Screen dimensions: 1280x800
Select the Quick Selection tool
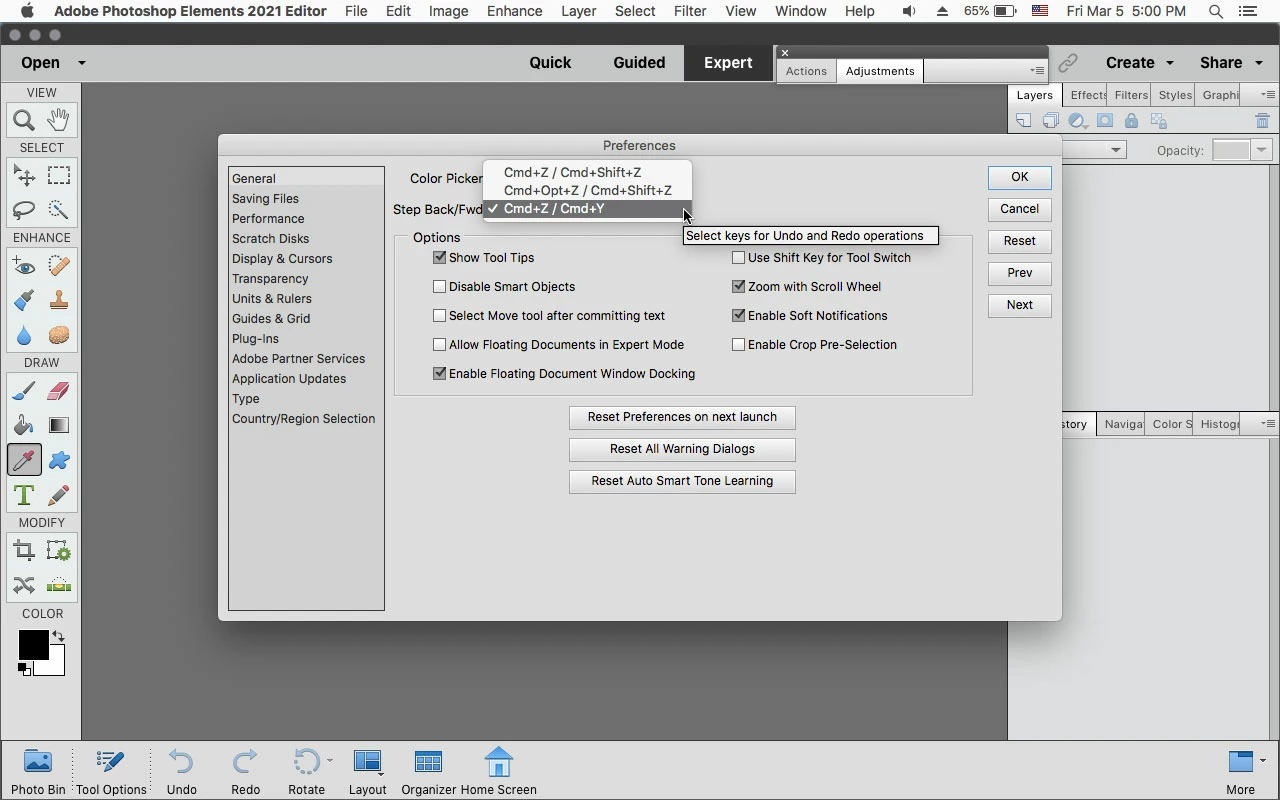59,210
